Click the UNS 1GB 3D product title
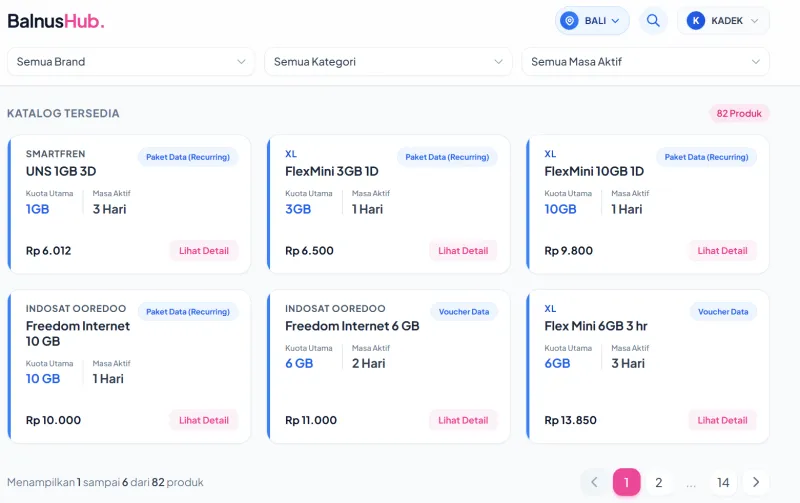The height and width of the screenshot is (503, 800). coord(61,171)
